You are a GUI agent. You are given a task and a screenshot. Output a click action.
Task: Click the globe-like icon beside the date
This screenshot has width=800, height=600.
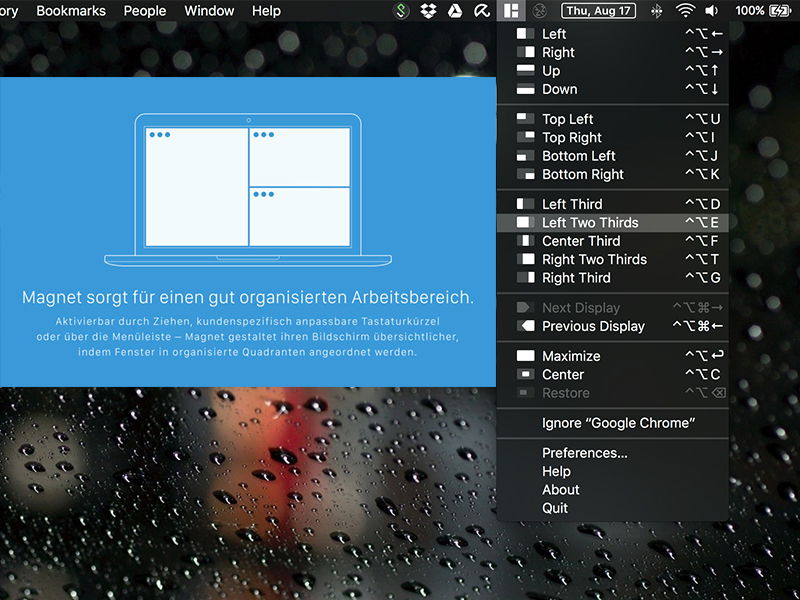(540, 11)
